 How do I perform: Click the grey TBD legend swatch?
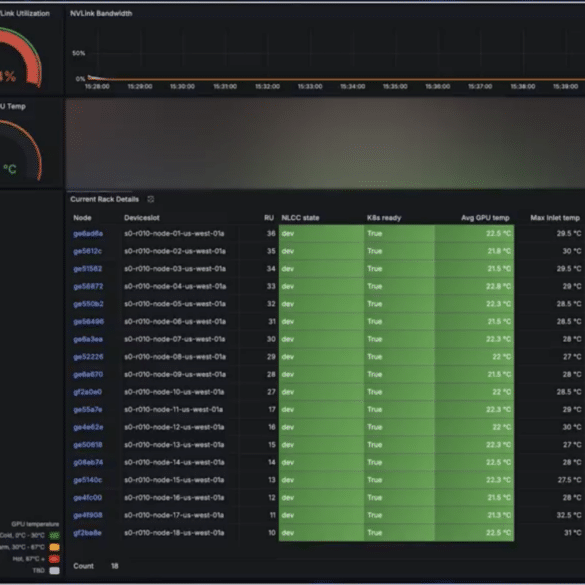(54, 570)
